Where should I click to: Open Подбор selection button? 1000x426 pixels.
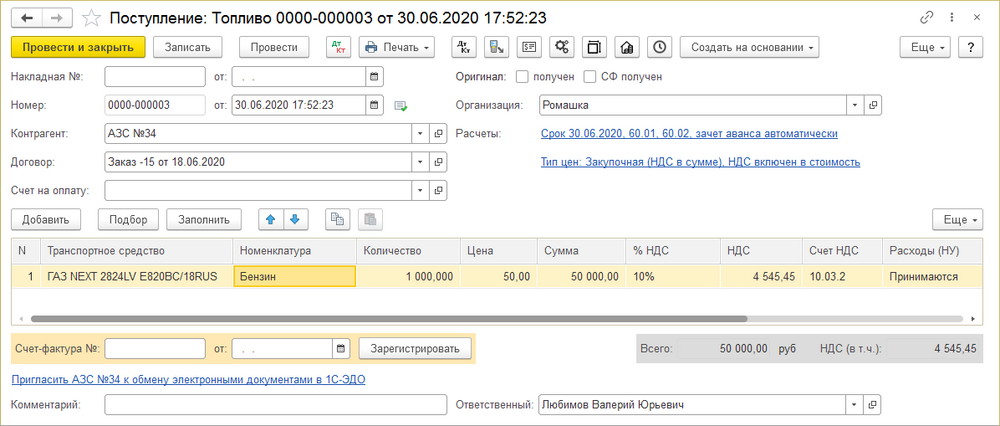coord(128,219)
